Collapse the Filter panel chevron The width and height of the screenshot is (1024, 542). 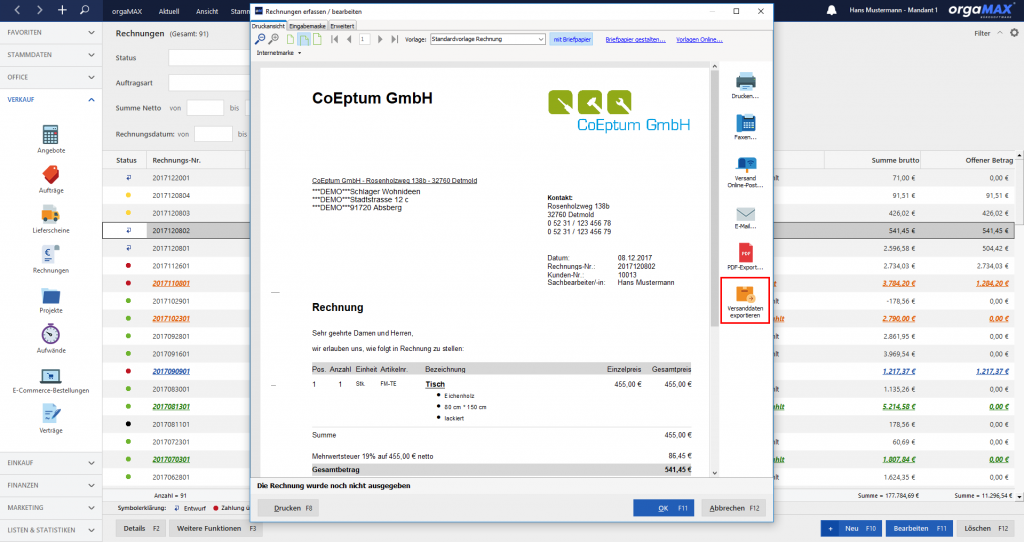point(999,33)
